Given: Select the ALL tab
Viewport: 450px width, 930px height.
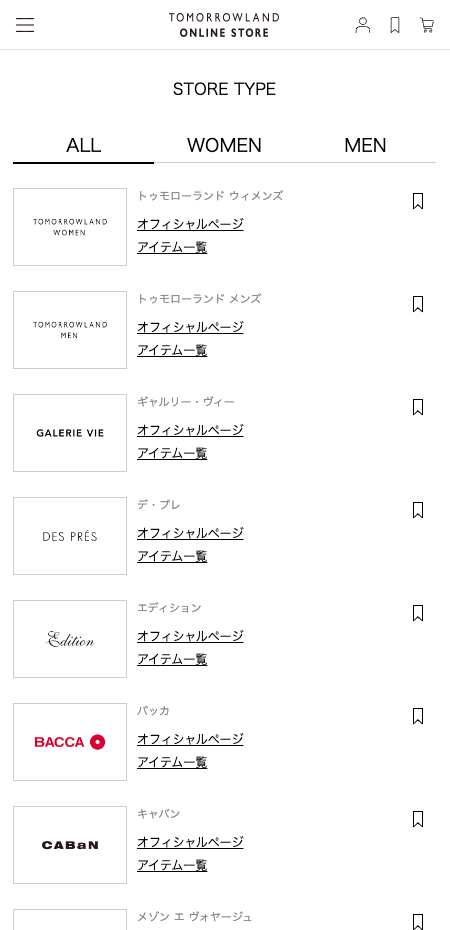Looking at the screenshot, I should [84, 145].
